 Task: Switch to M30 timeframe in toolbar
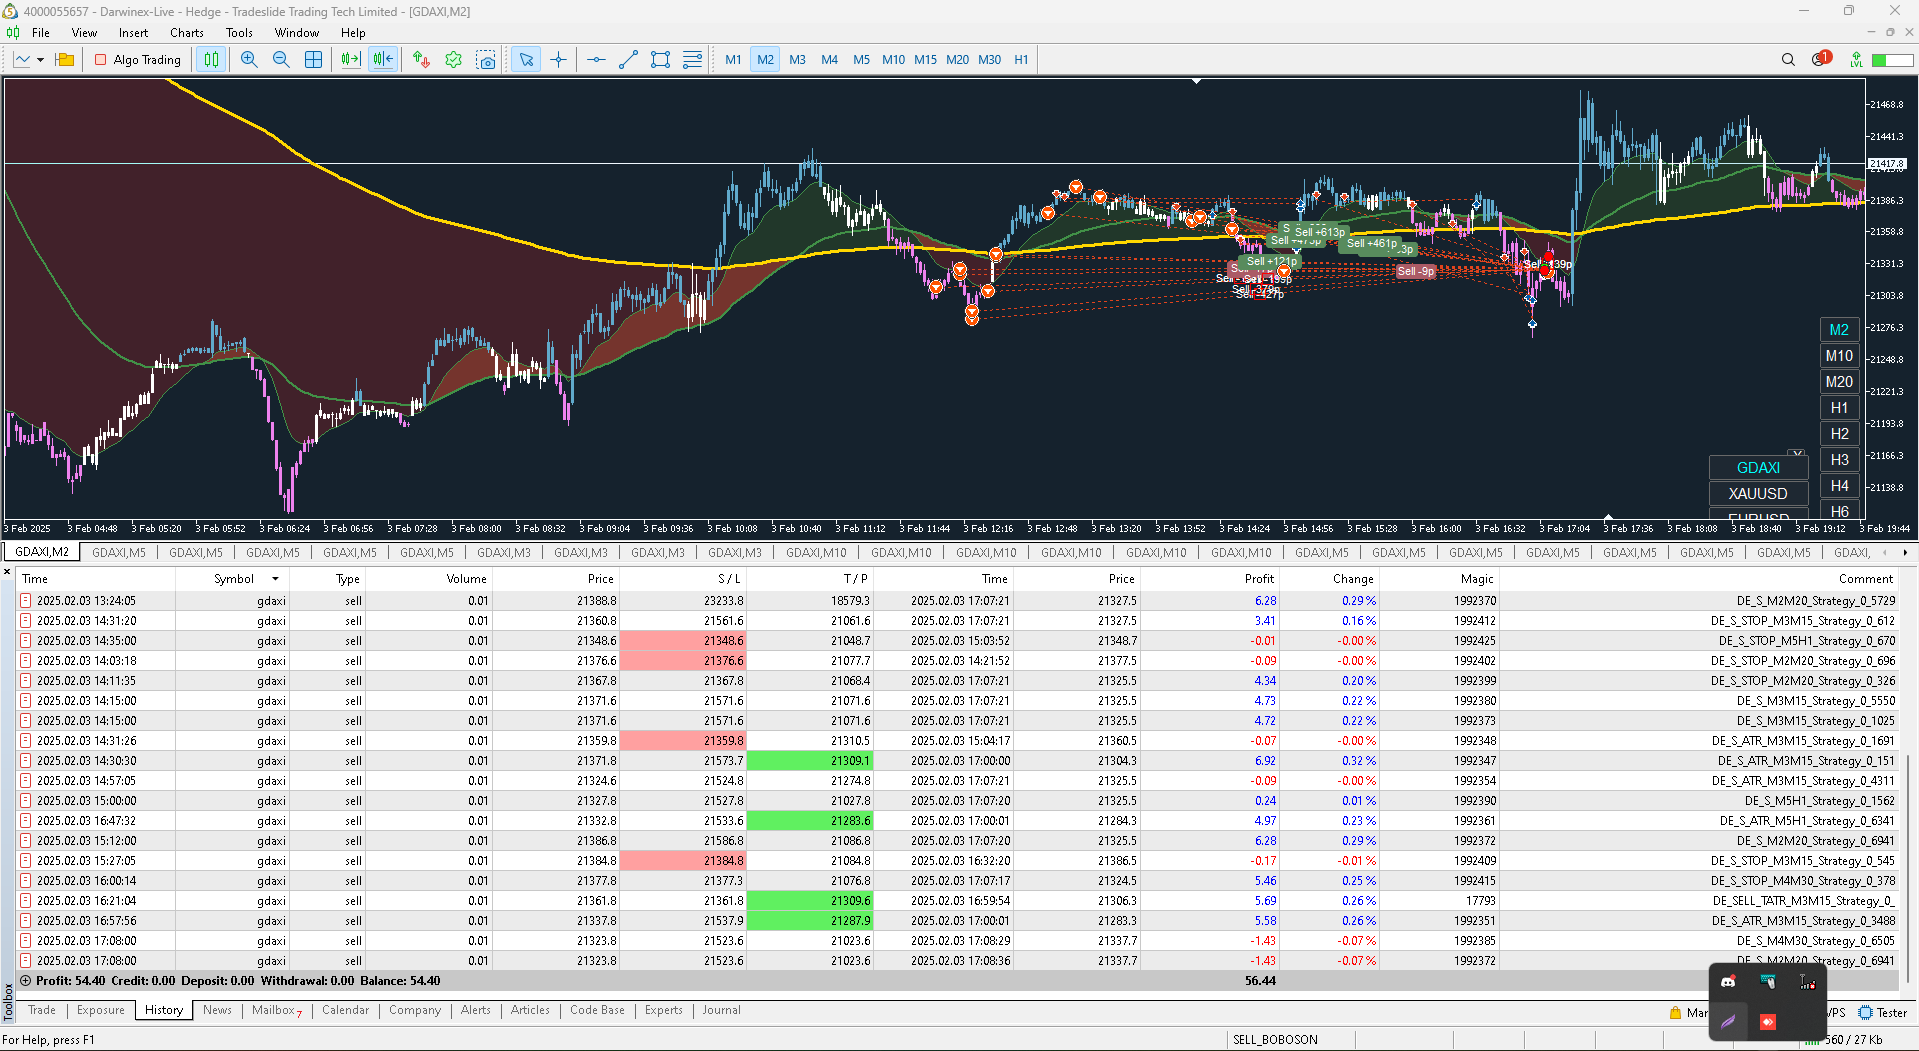[x=989, y=60]
